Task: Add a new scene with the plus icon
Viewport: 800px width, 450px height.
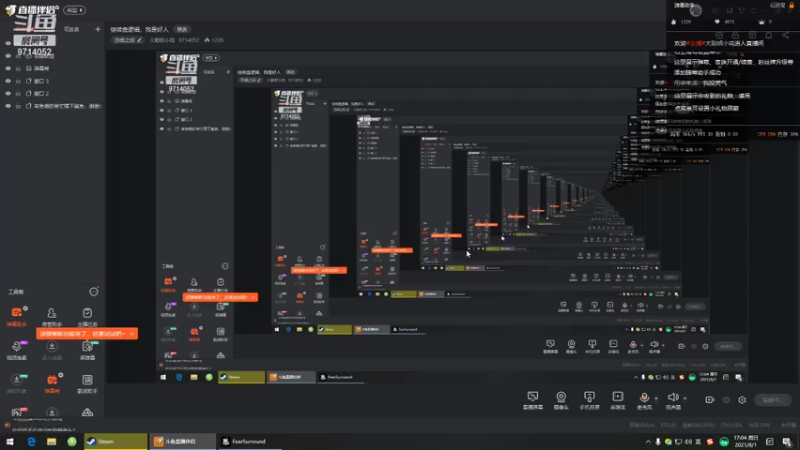Action: point(97,29)
